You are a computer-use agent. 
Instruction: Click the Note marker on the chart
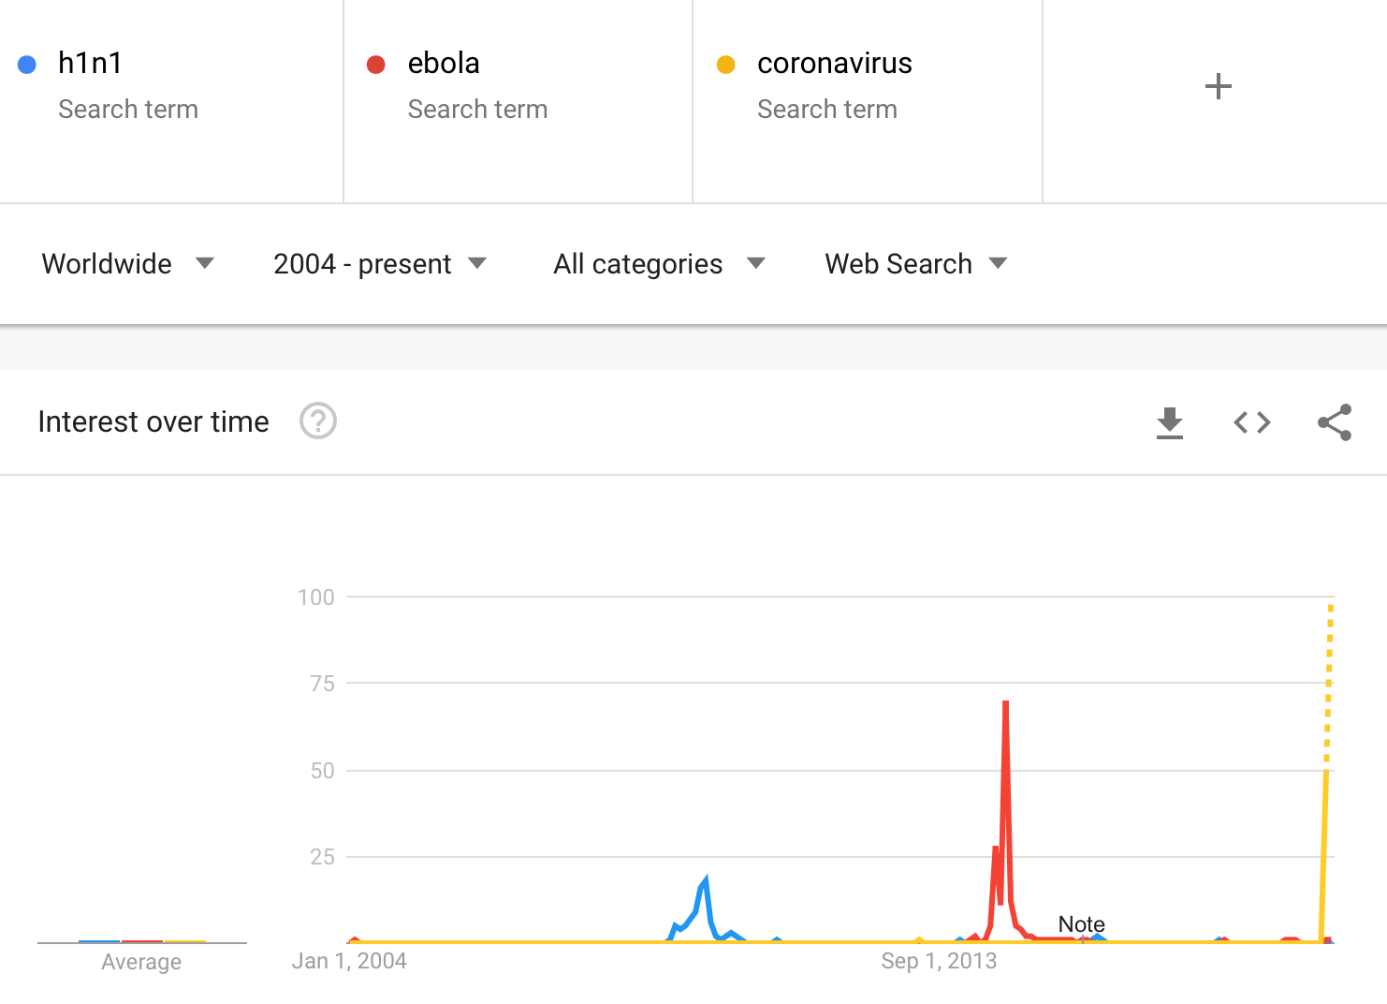[x=1081, y=924]
